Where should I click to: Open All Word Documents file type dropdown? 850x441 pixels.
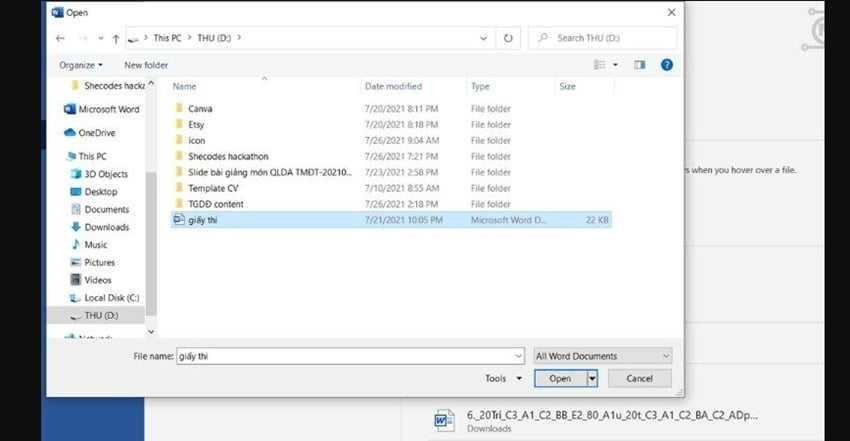click(x=603, y=356)
